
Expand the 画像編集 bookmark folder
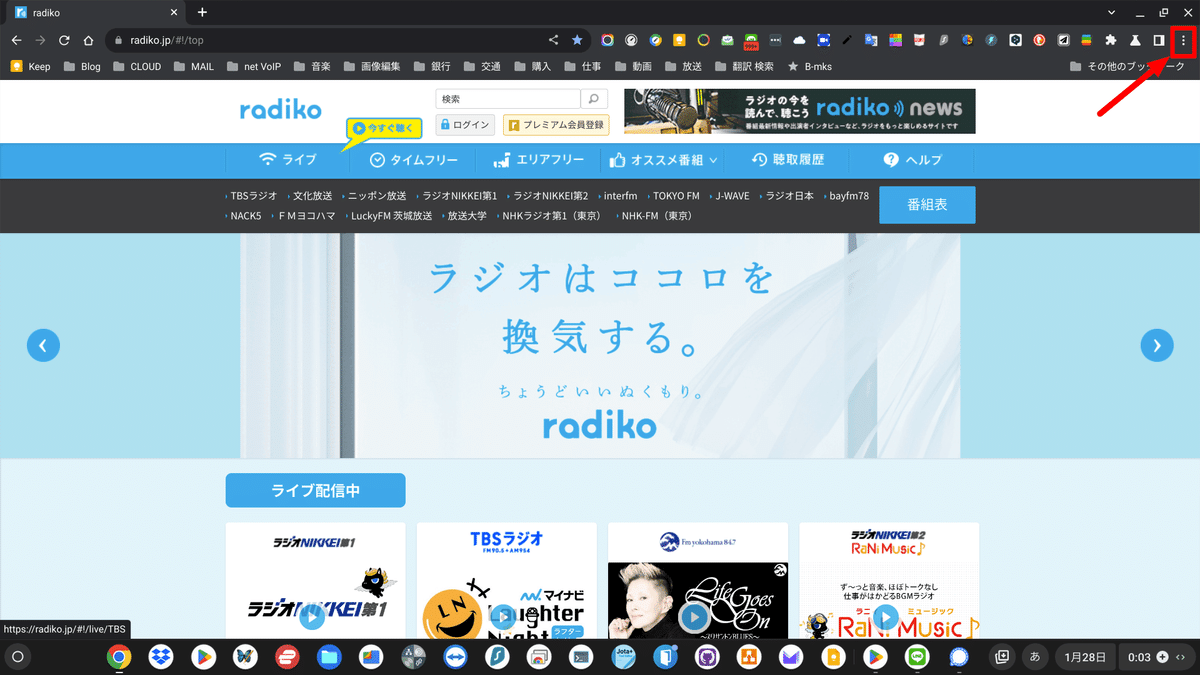(372, 67)
